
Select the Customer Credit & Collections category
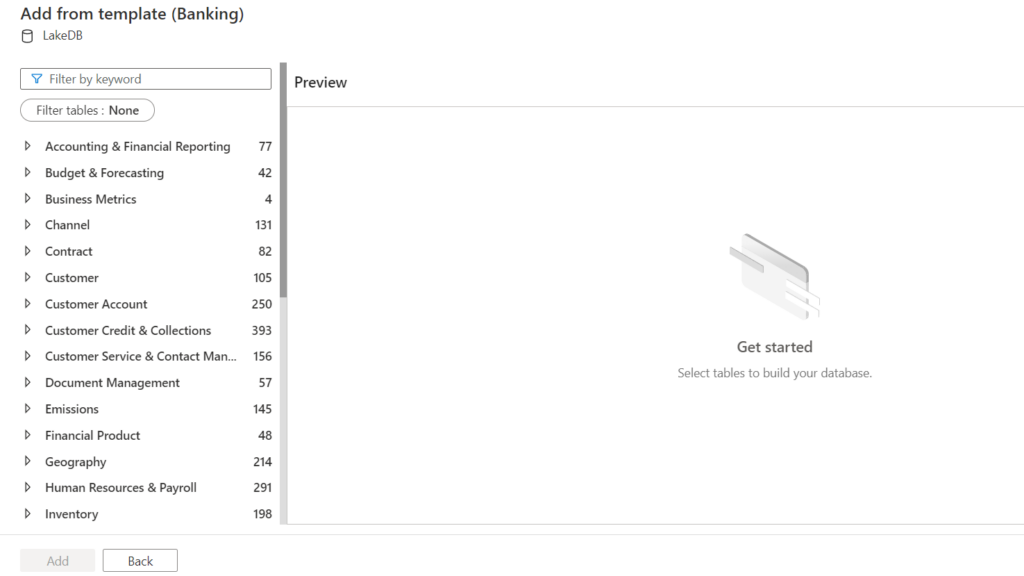(x=128, y=330)
